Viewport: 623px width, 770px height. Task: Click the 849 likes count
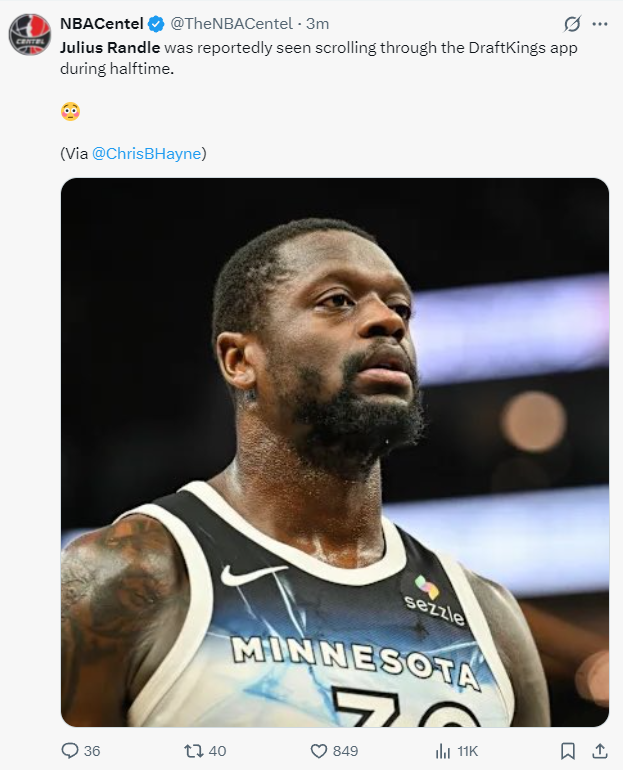[346, 751]
